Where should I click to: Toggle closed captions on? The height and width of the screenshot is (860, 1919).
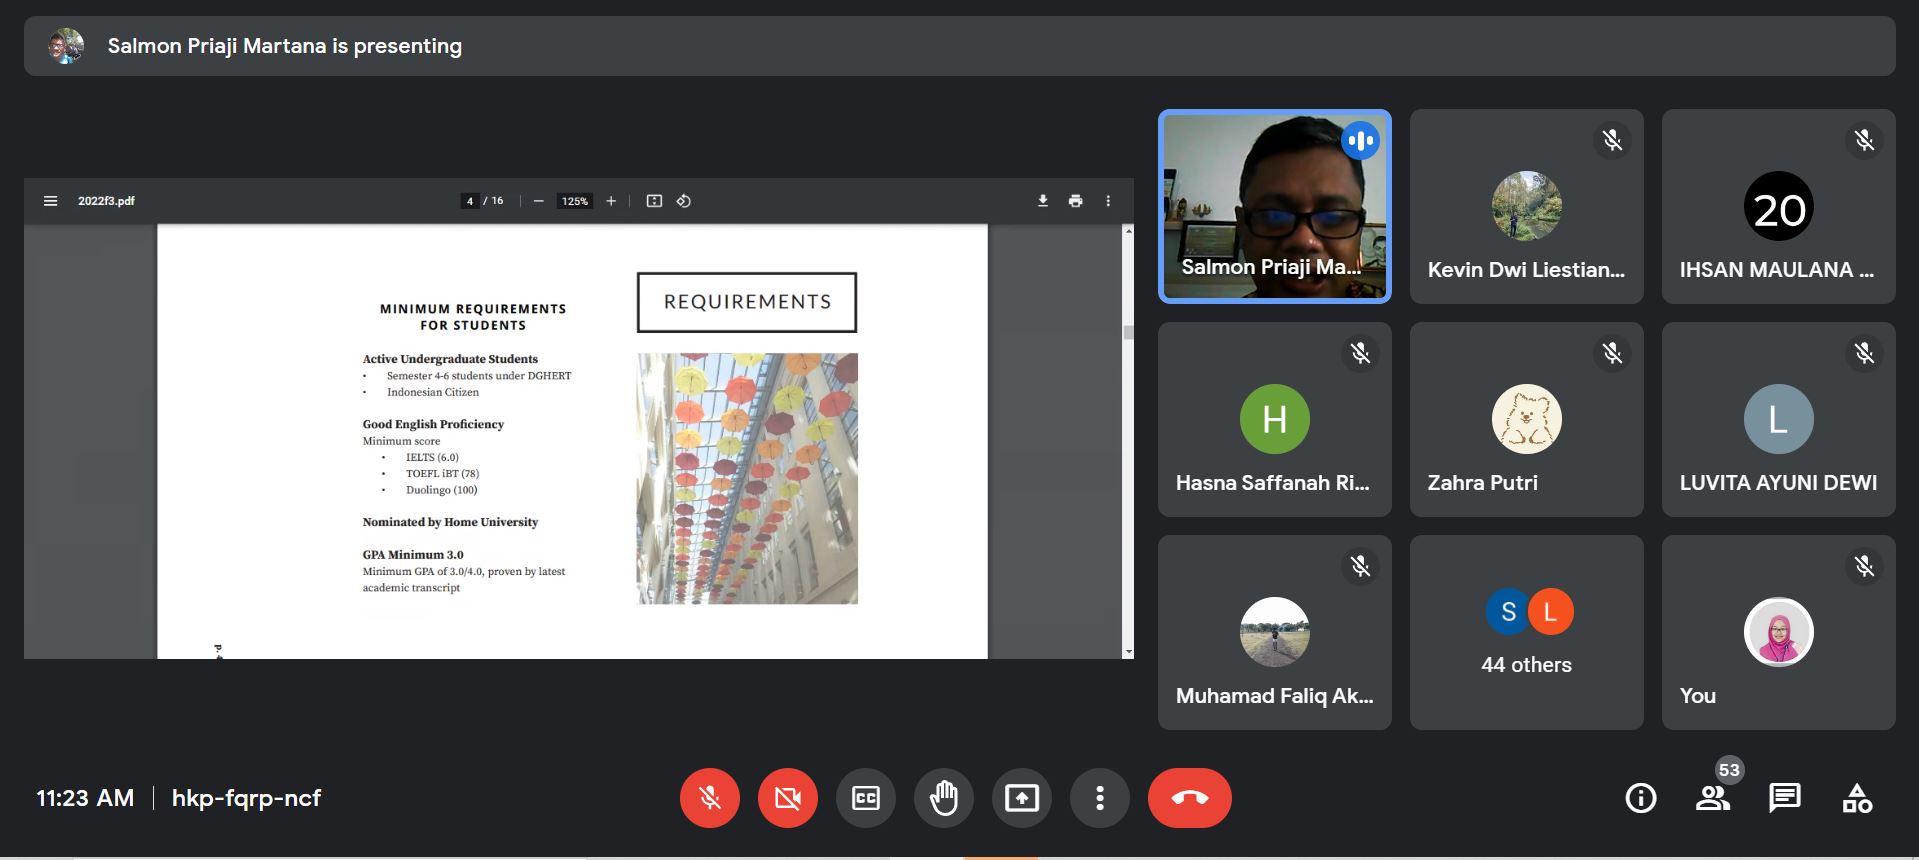click(x=865, y=798)
